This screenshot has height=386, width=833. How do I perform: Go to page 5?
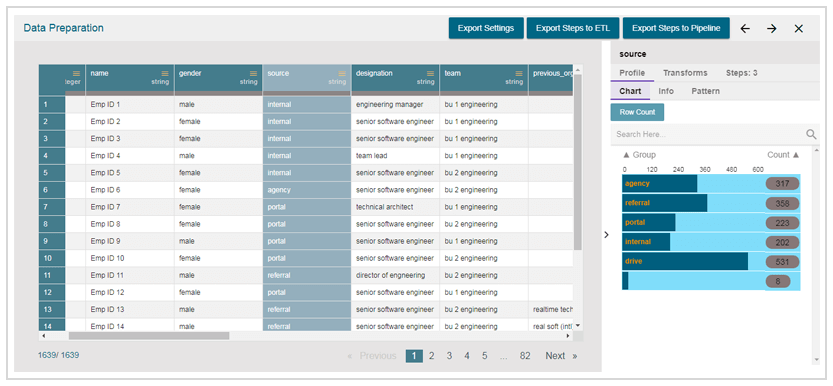click(484, 356)
